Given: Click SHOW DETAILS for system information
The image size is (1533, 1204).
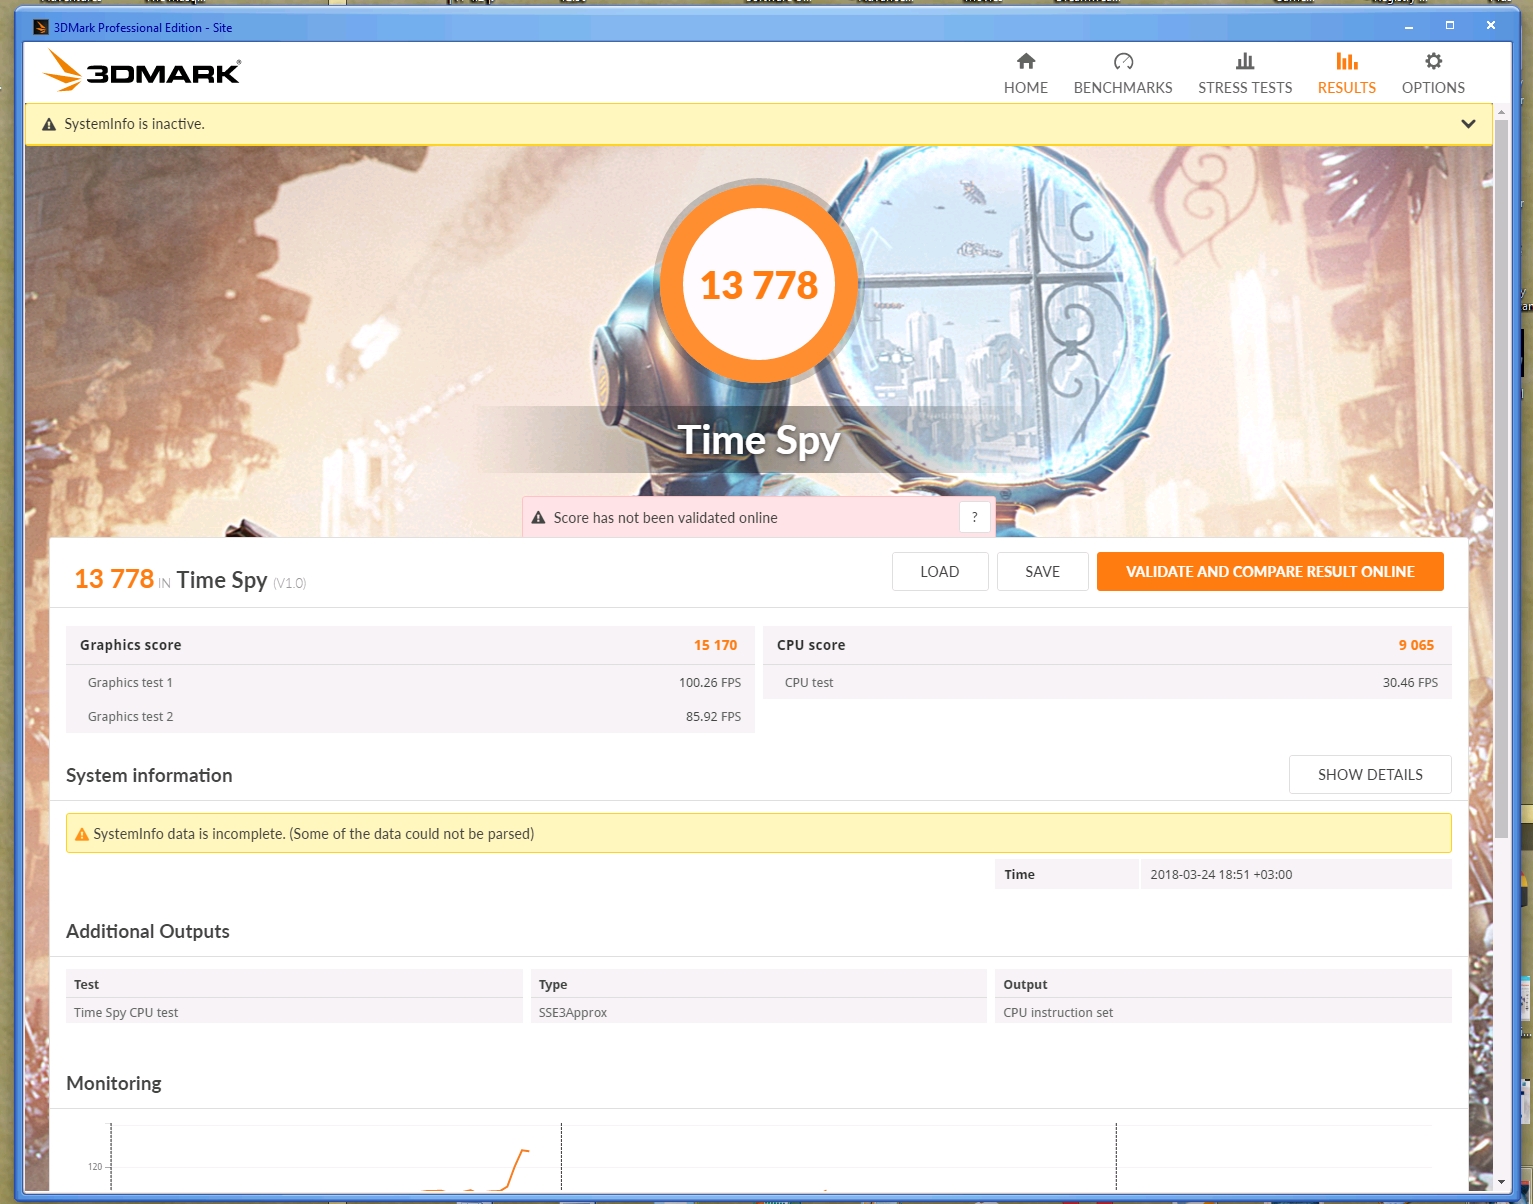Looking at the screenshot, I should tap(1370, 774).
